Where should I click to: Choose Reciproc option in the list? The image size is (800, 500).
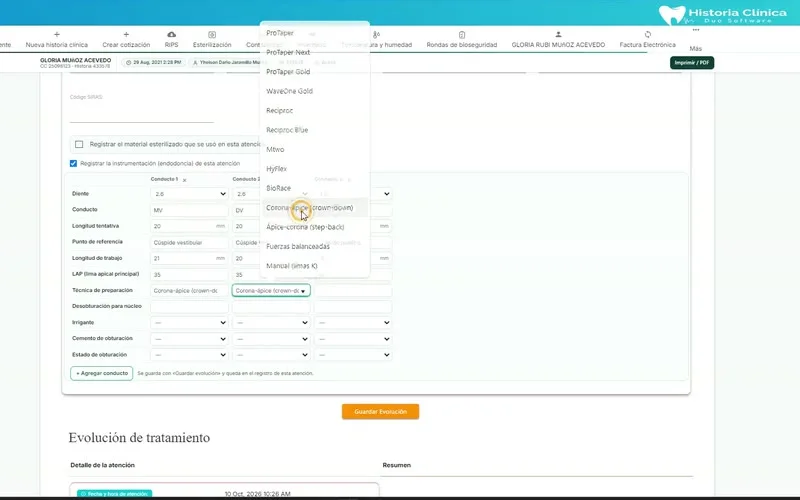tap(315, 110)
